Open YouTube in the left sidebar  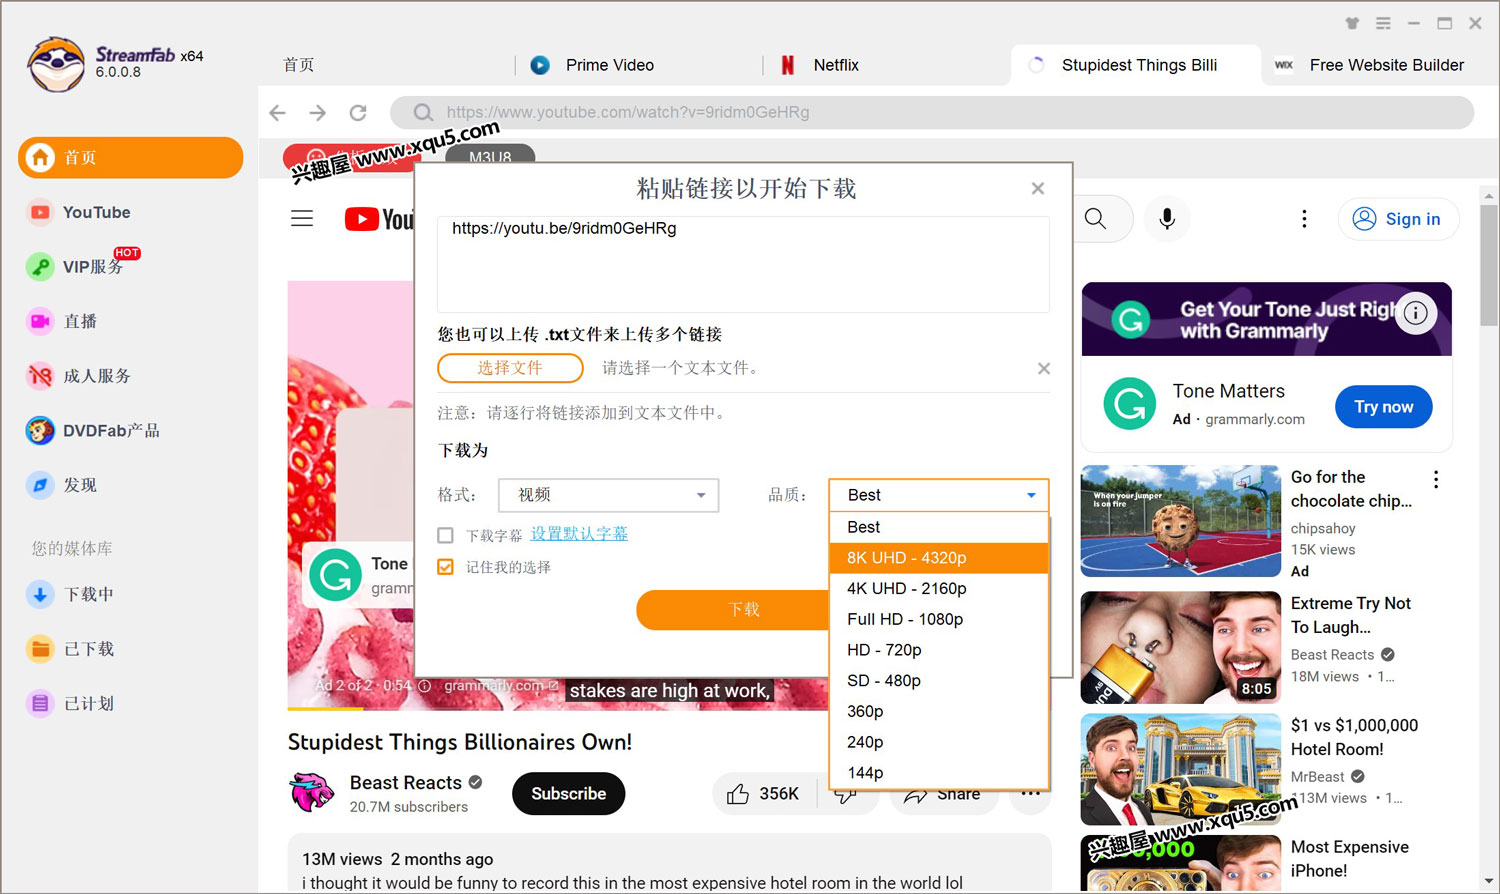pos(96,212)
